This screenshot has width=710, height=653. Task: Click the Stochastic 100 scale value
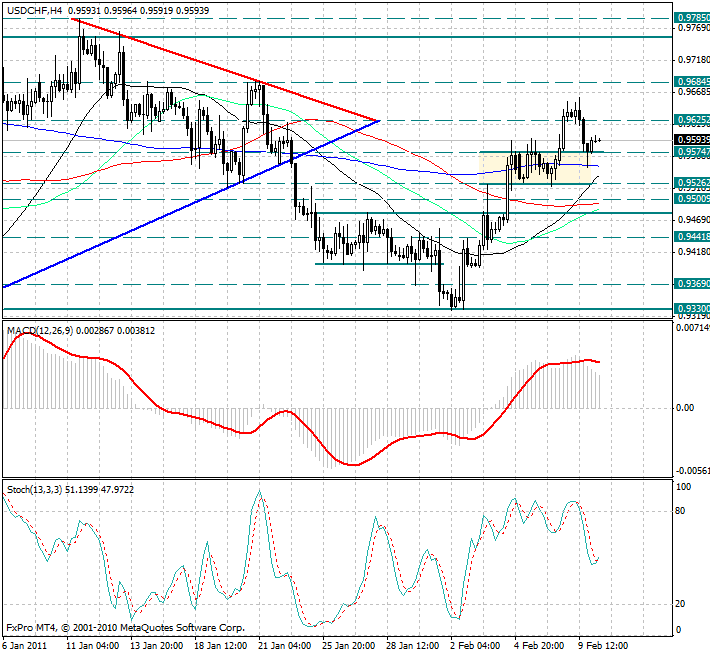click(683, 487)
